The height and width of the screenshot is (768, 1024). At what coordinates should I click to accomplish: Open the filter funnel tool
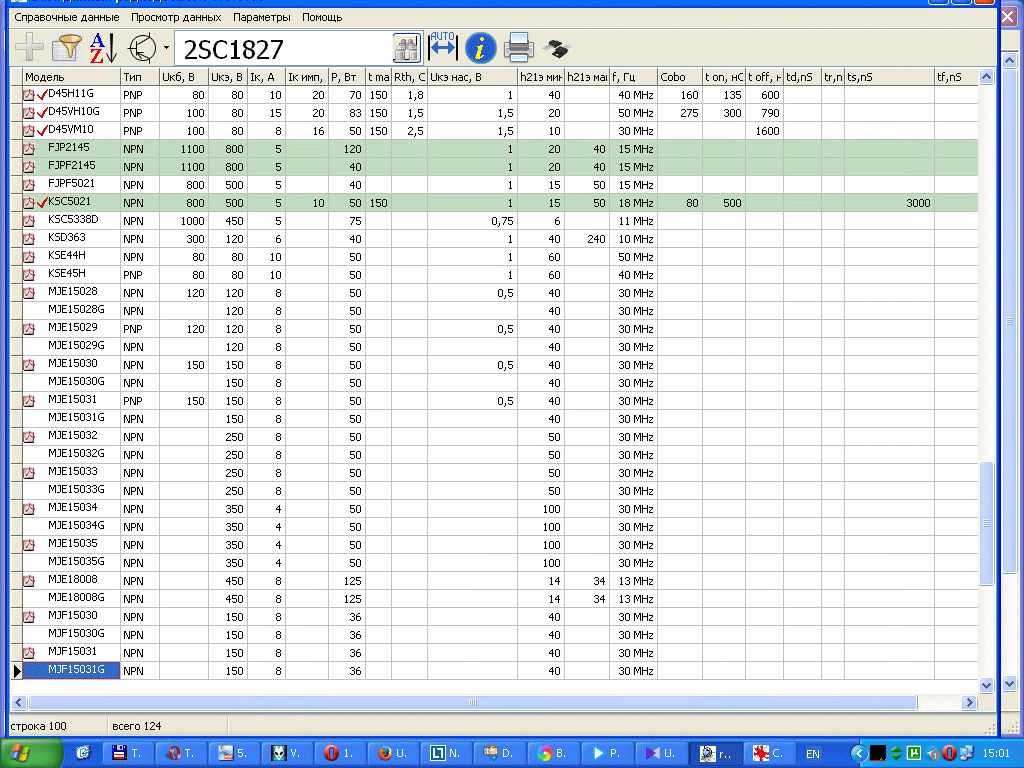point(67,48)
